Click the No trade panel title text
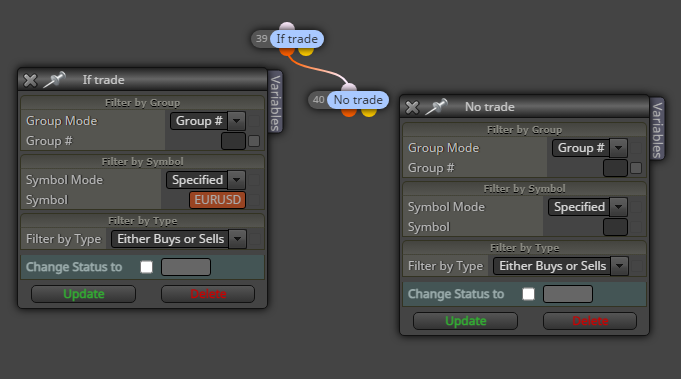The height and width of the screenshot is (379, 681). [x=489, y=107]
